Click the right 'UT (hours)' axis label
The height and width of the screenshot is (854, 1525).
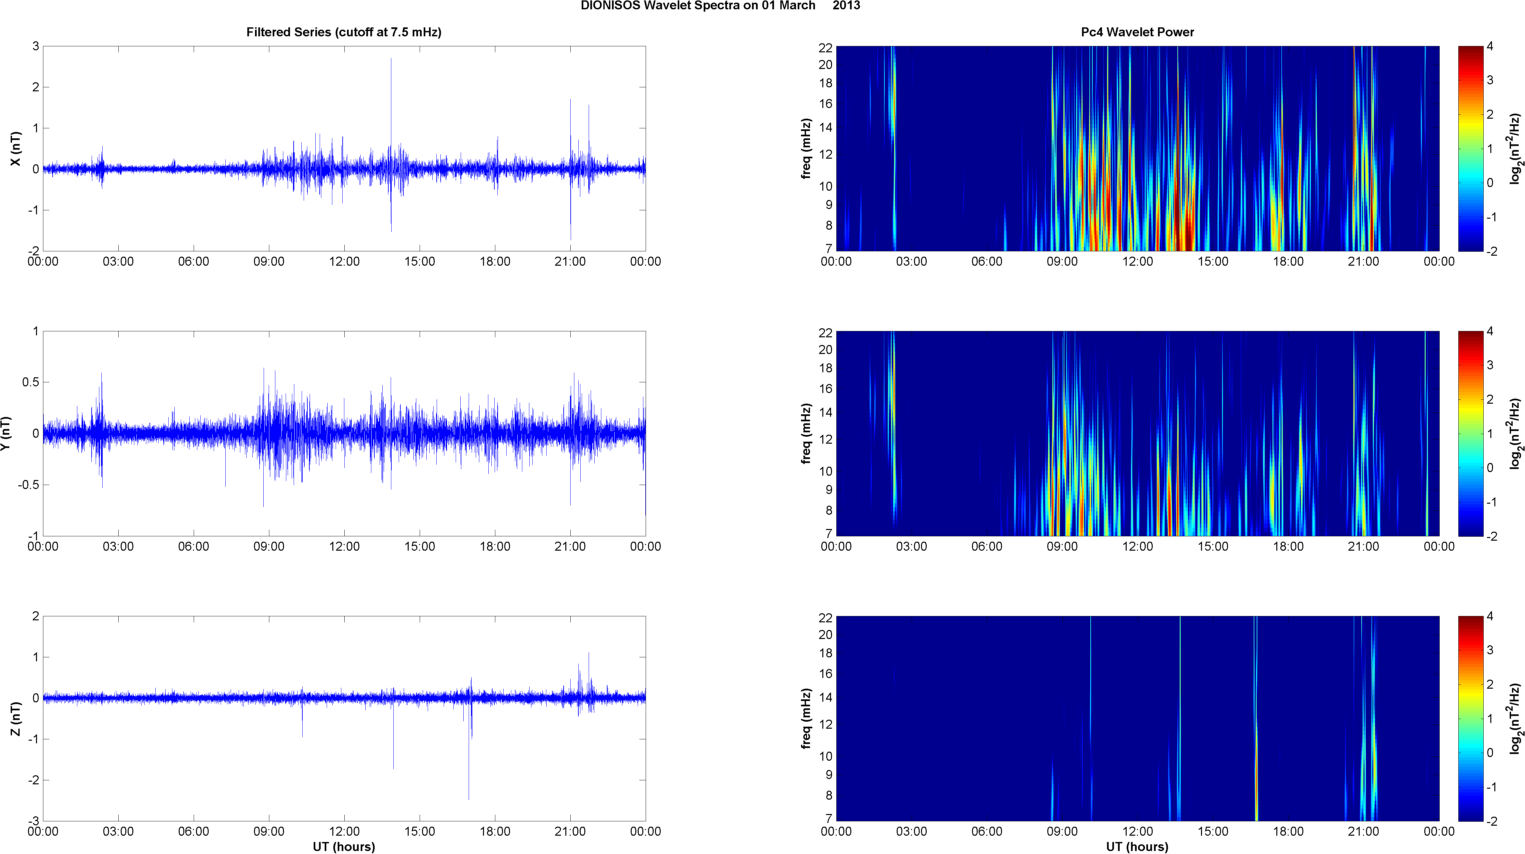tap(1137, 846)
